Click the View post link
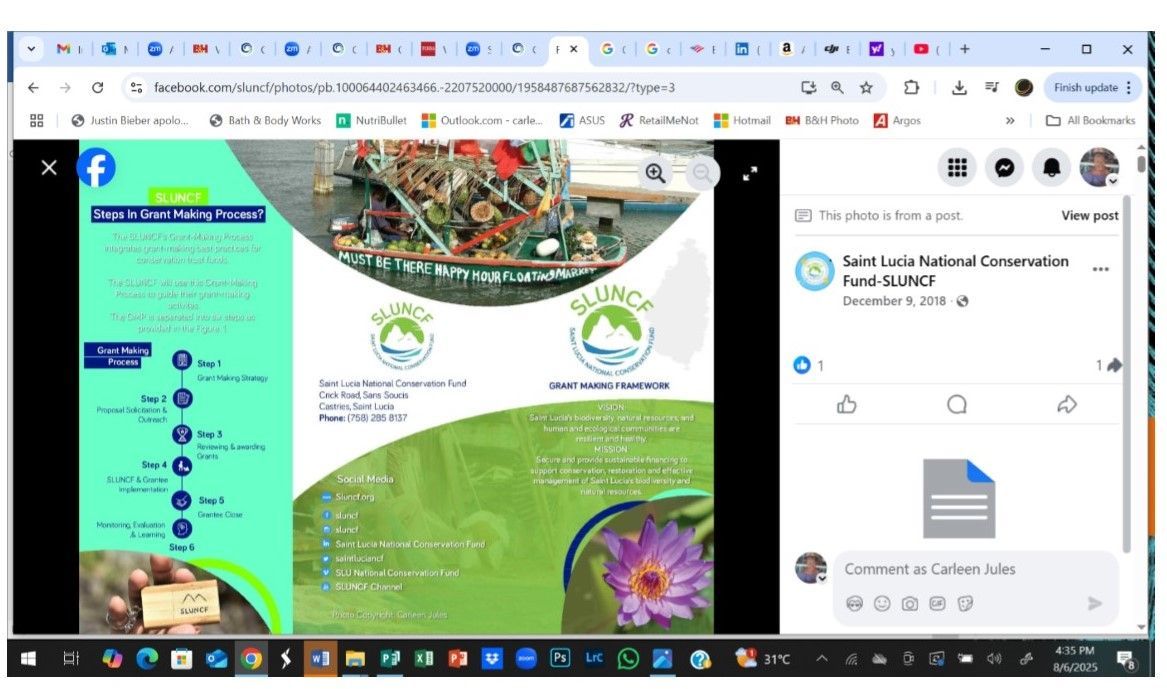Screen dimensions: 1167x689 1090,216
